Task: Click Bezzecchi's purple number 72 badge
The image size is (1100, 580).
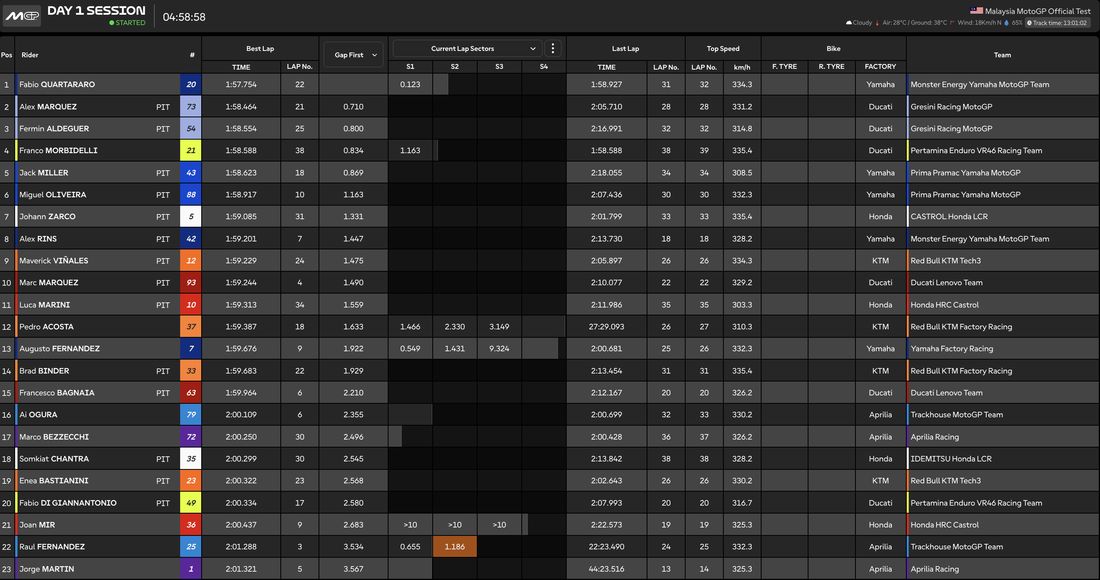Action: click(191, 436)
